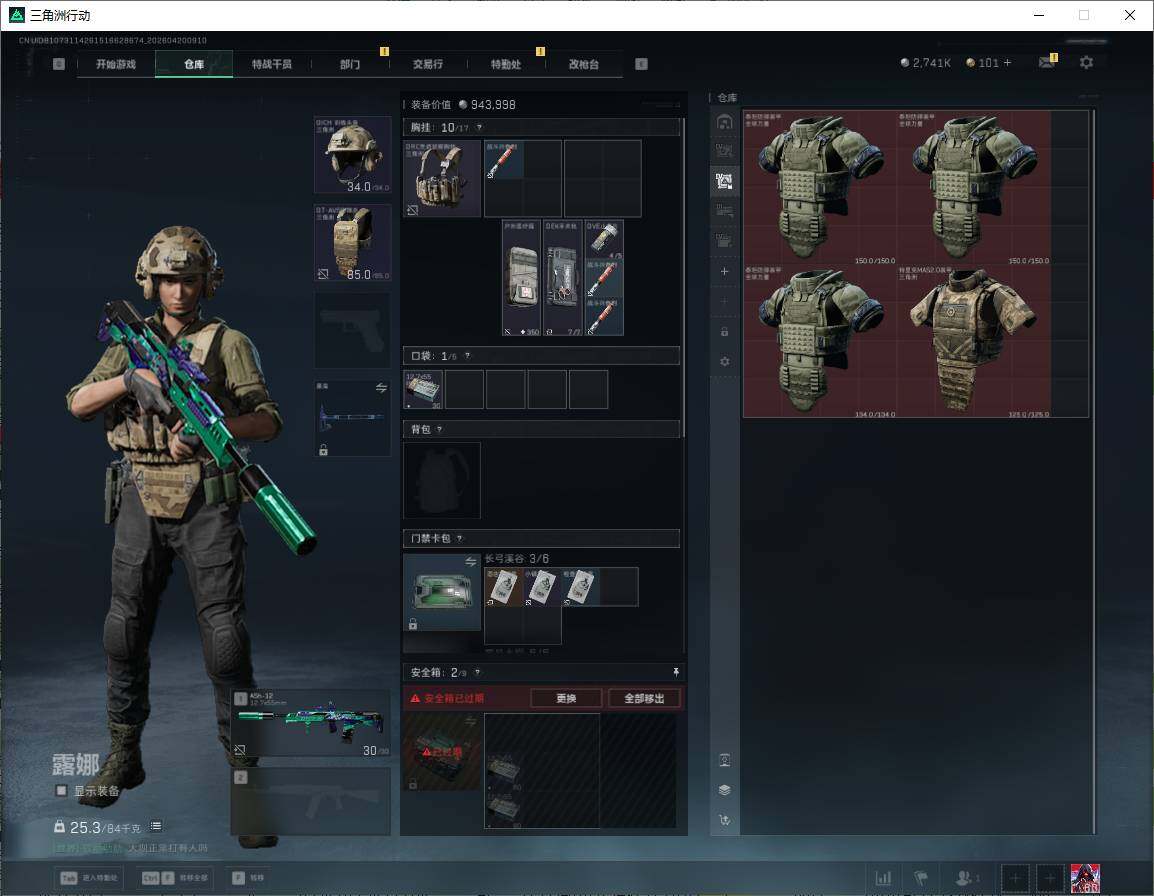This screenshot has height=896, width=1154.
Task: Click the 2,741K currency balance
Action: tap(925, 63)
